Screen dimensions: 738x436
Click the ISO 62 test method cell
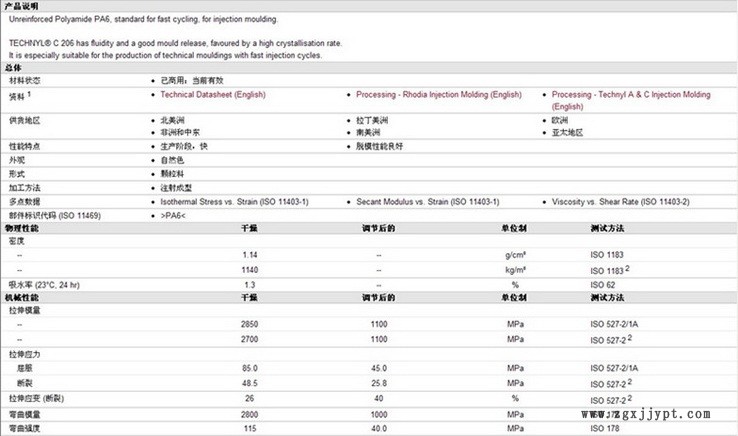coord(602,285)
